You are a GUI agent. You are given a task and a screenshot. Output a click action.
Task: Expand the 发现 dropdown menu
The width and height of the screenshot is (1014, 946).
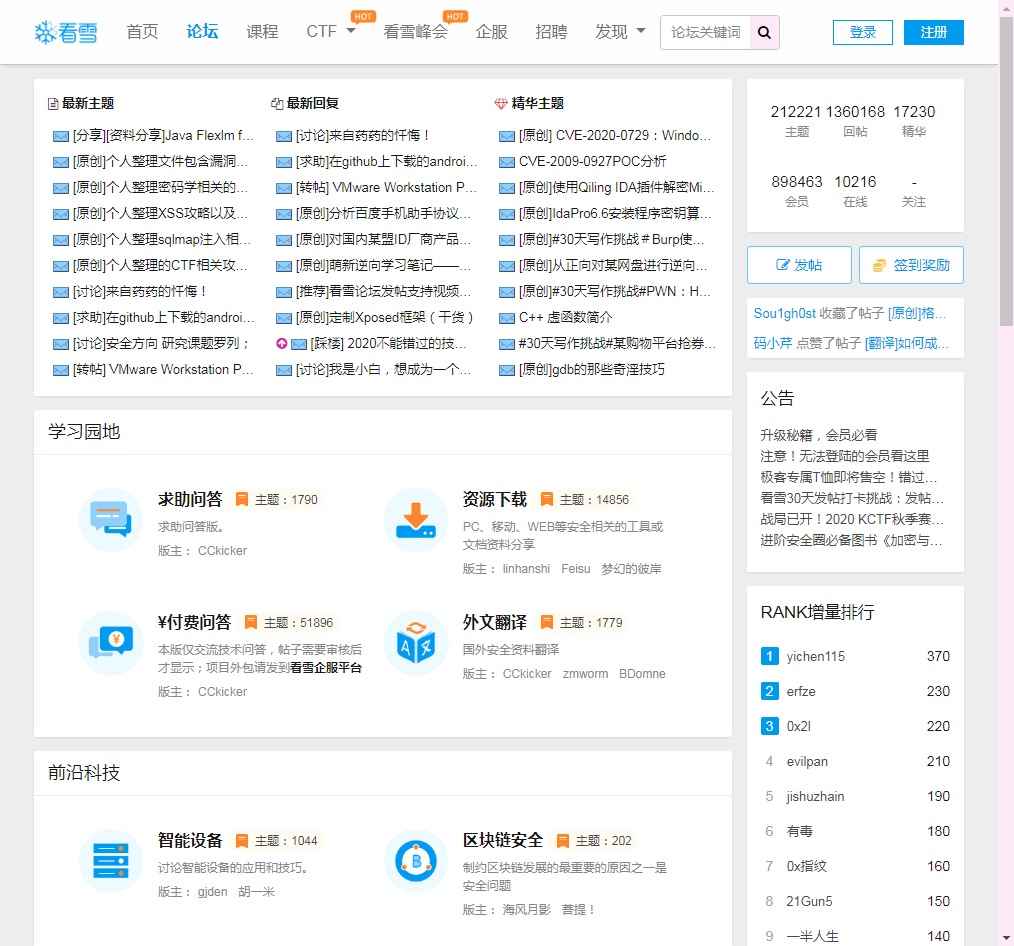(620, 31)
